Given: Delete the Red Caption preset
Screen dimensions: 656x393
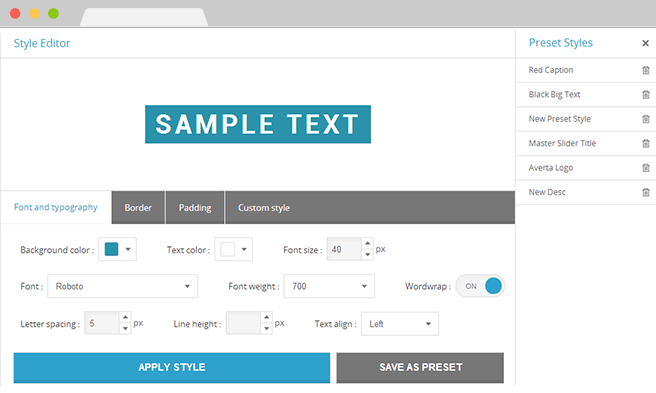Looking at the screenshot, I should (x=646, y=70).
